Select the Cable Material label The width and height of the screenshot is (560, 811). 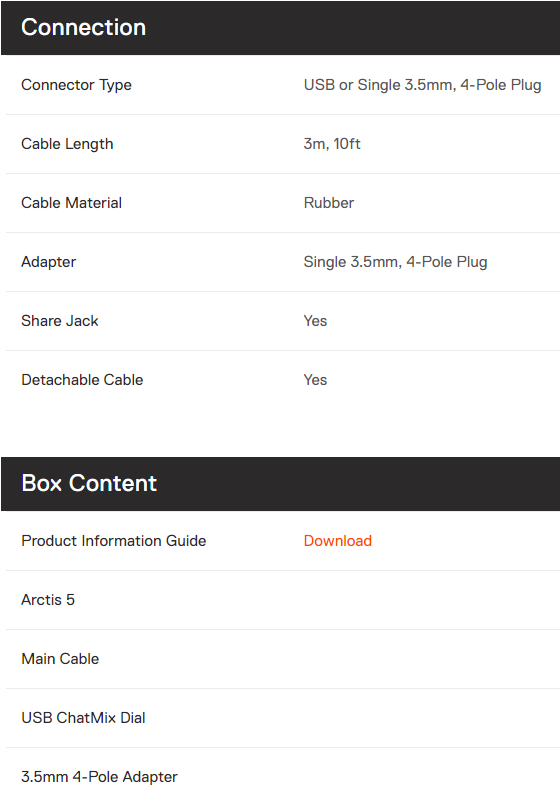71,203
